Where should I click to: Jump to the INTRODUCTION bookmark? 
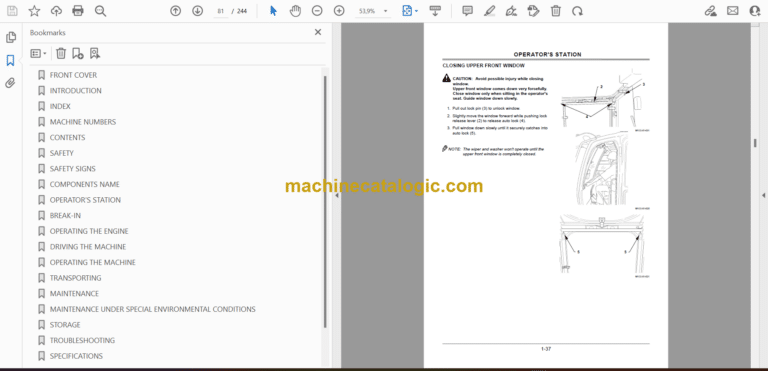pos(76,91)
